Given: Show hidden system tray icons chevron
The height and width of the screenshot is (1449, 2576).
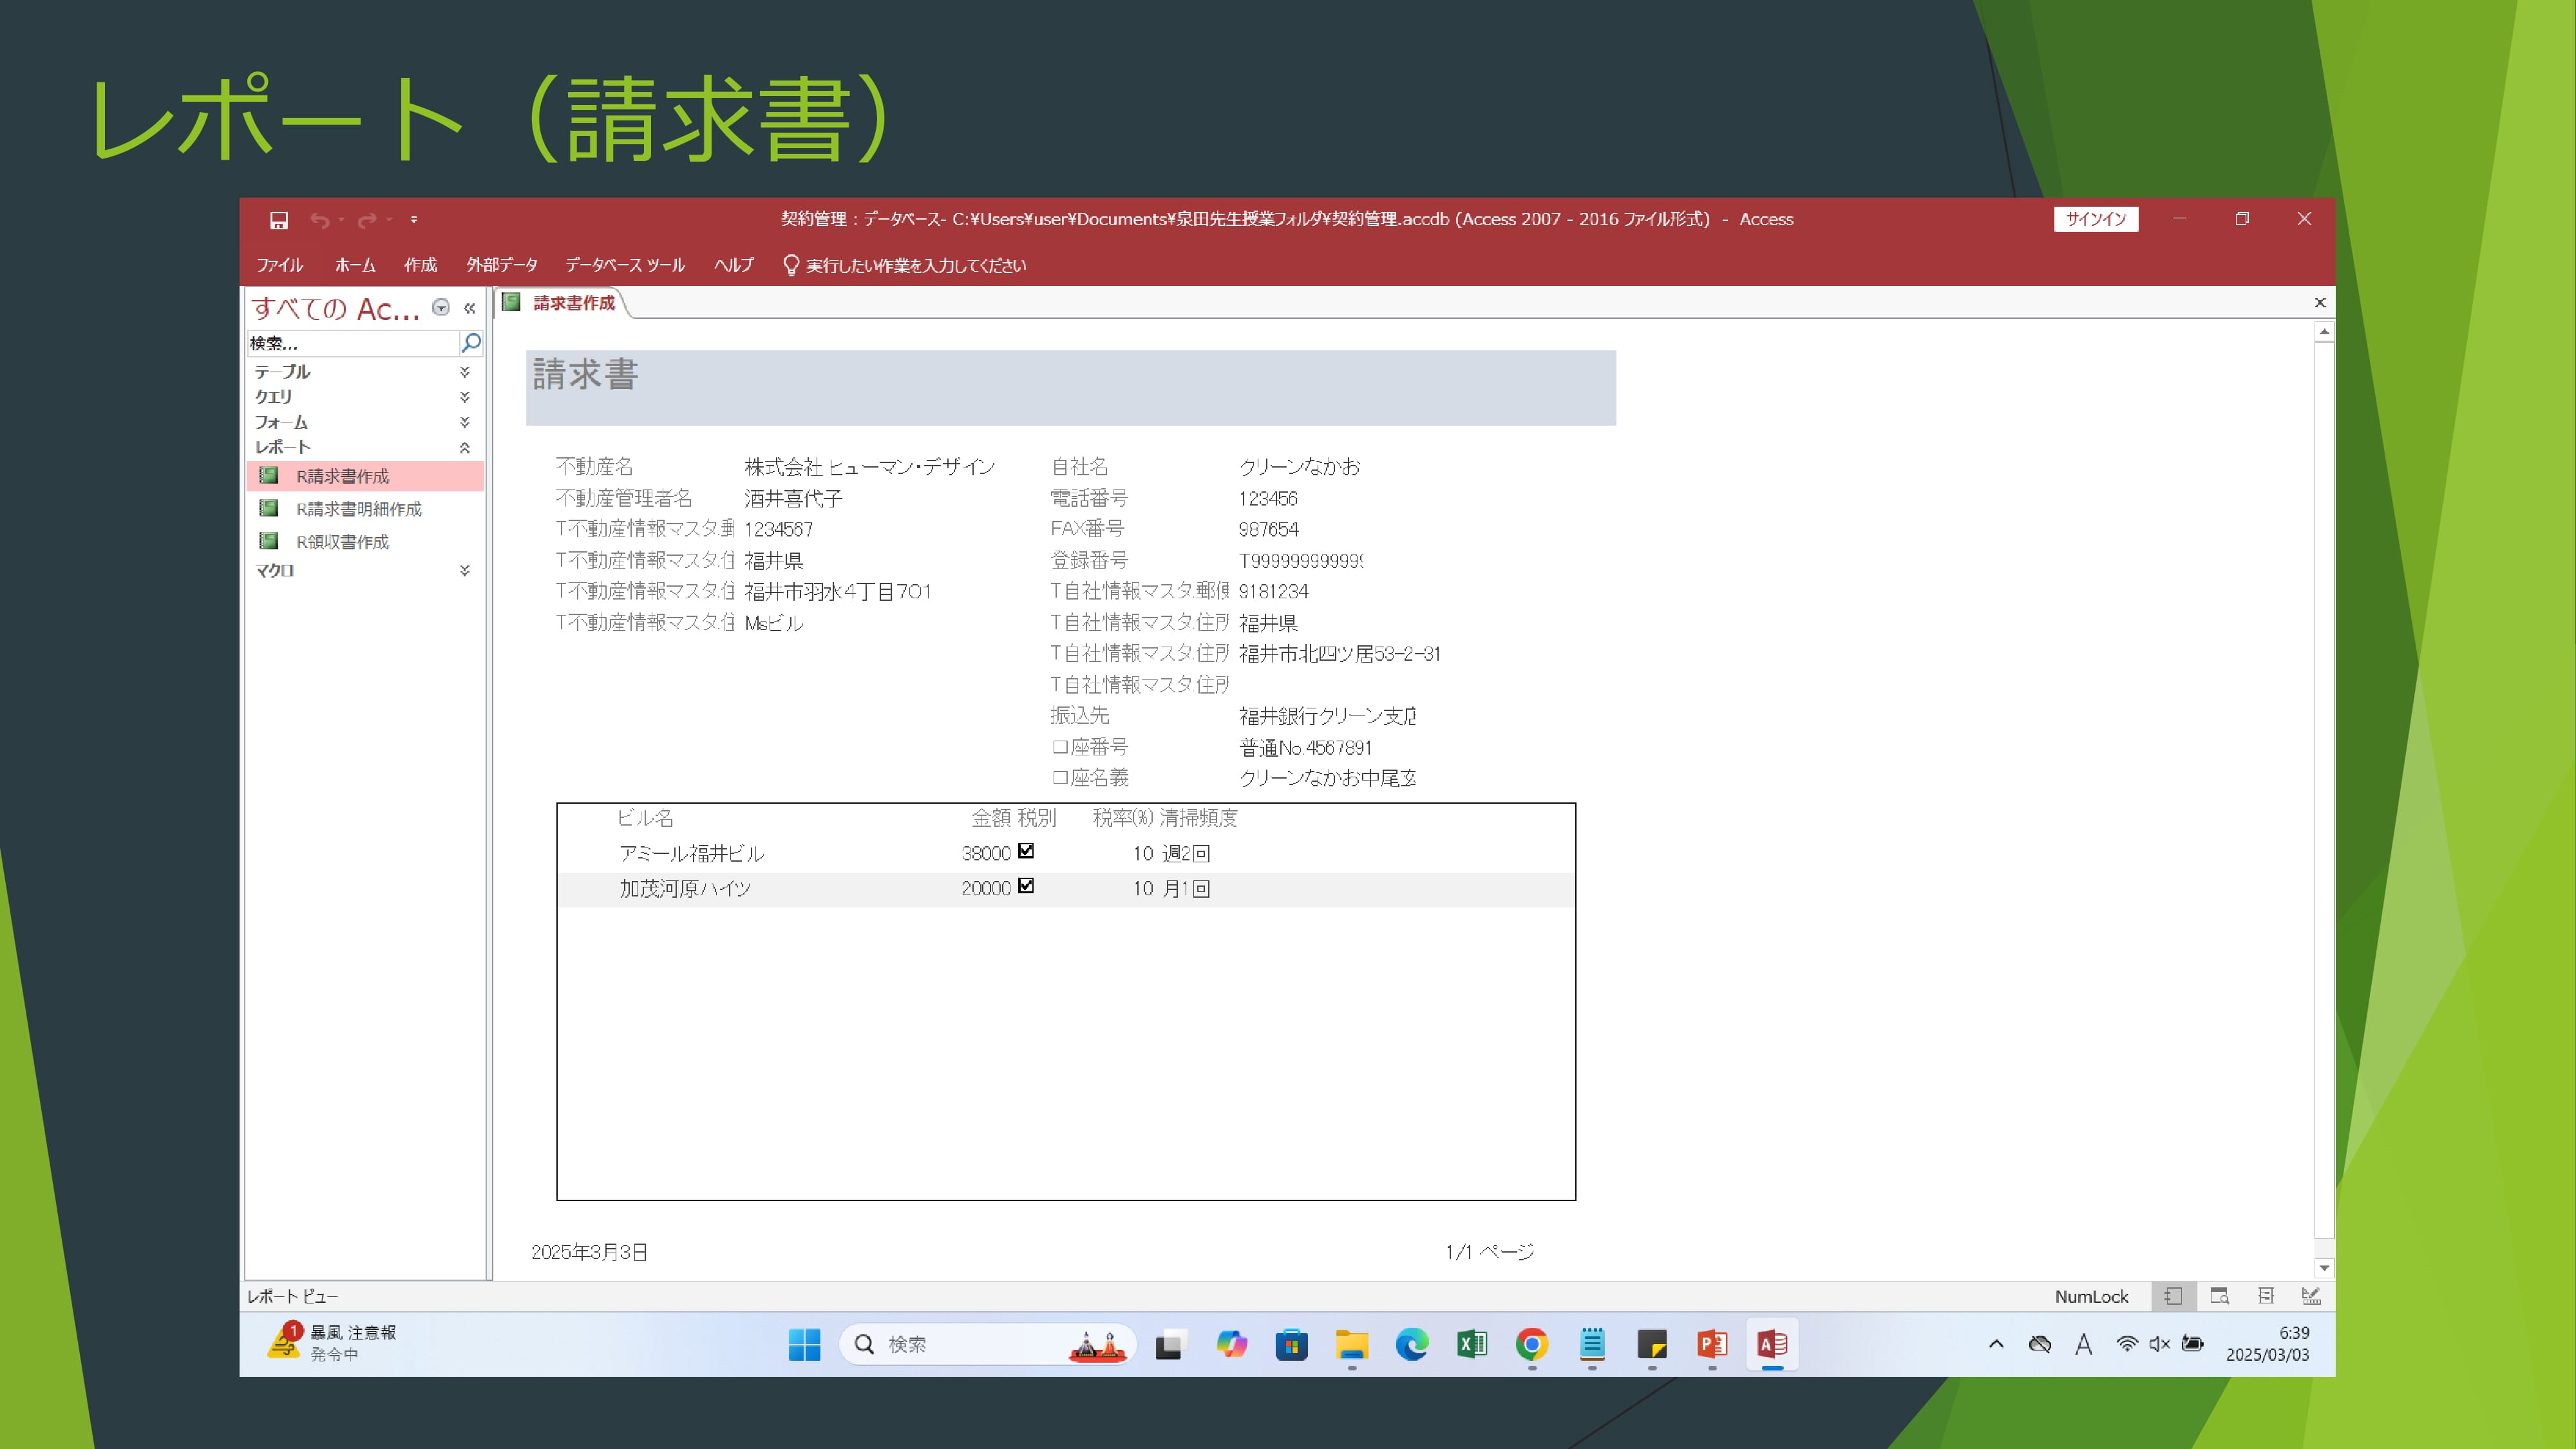Looking at the screenshot, I should tap(1996, 1344).
